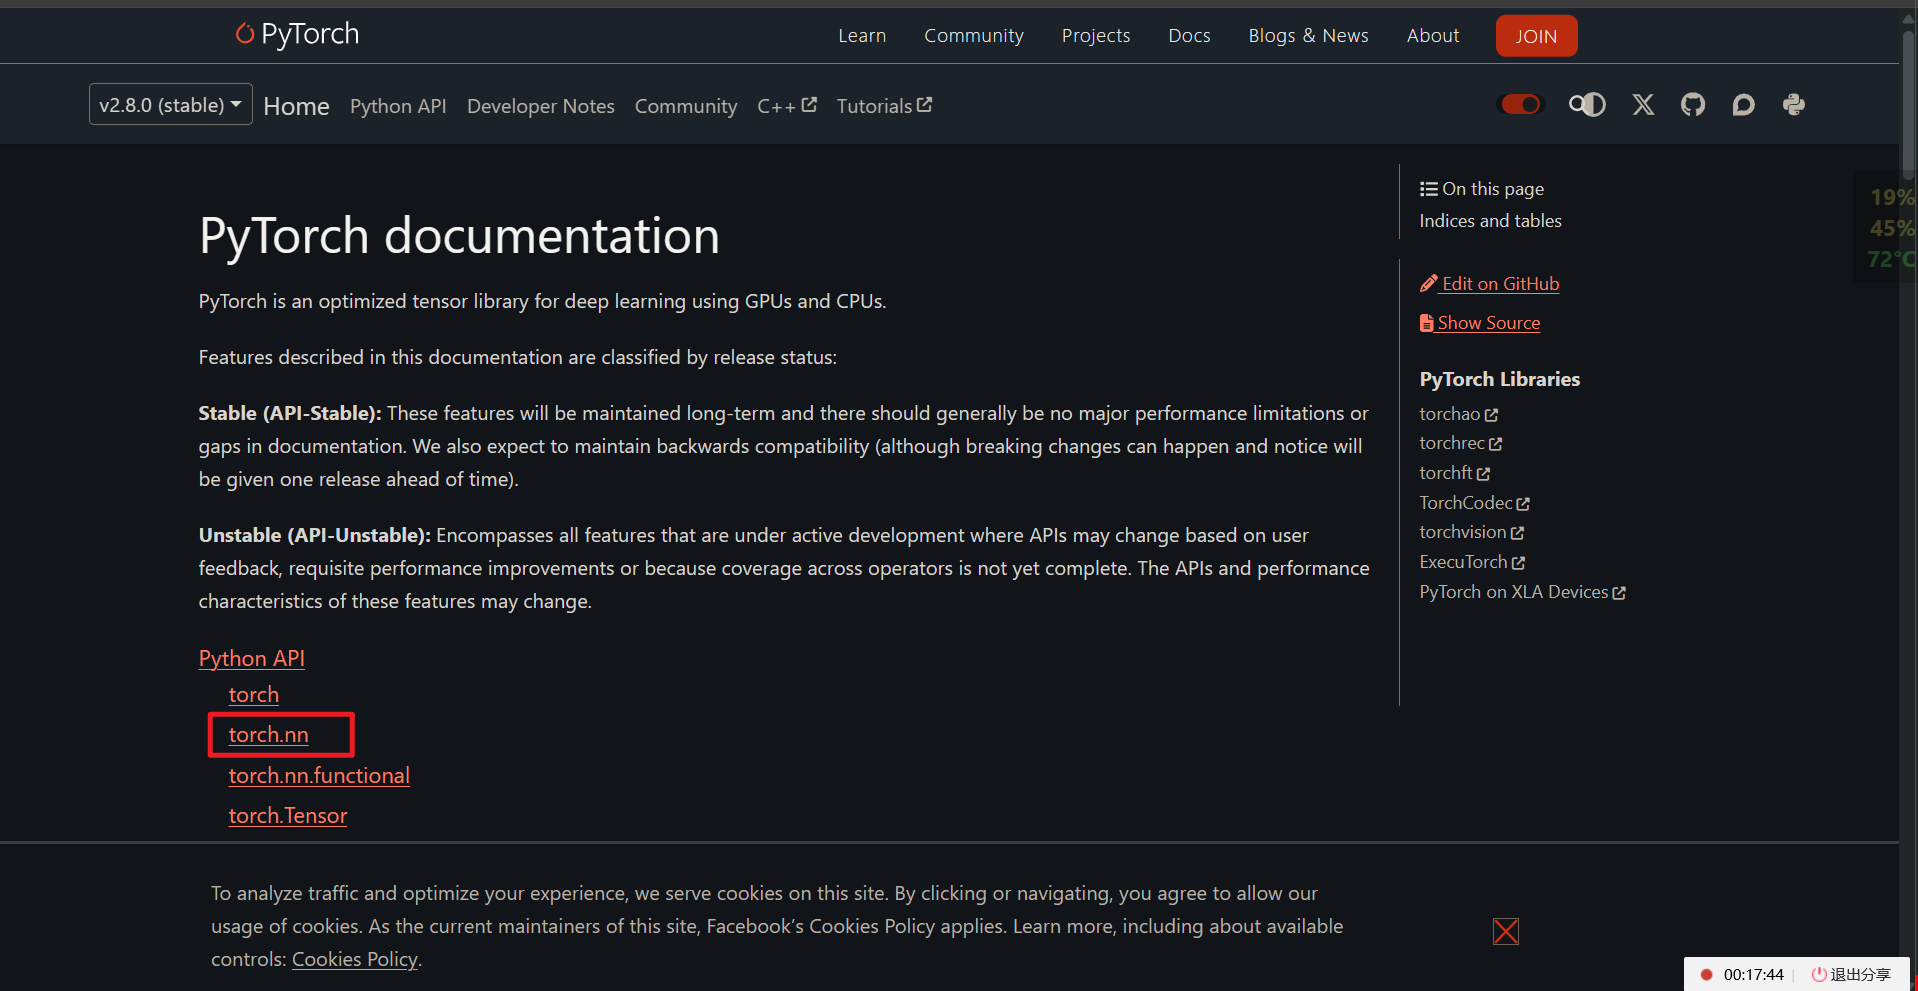Click the Show Source link text
Screen dimensions: 1918x991
[1489, 323]
